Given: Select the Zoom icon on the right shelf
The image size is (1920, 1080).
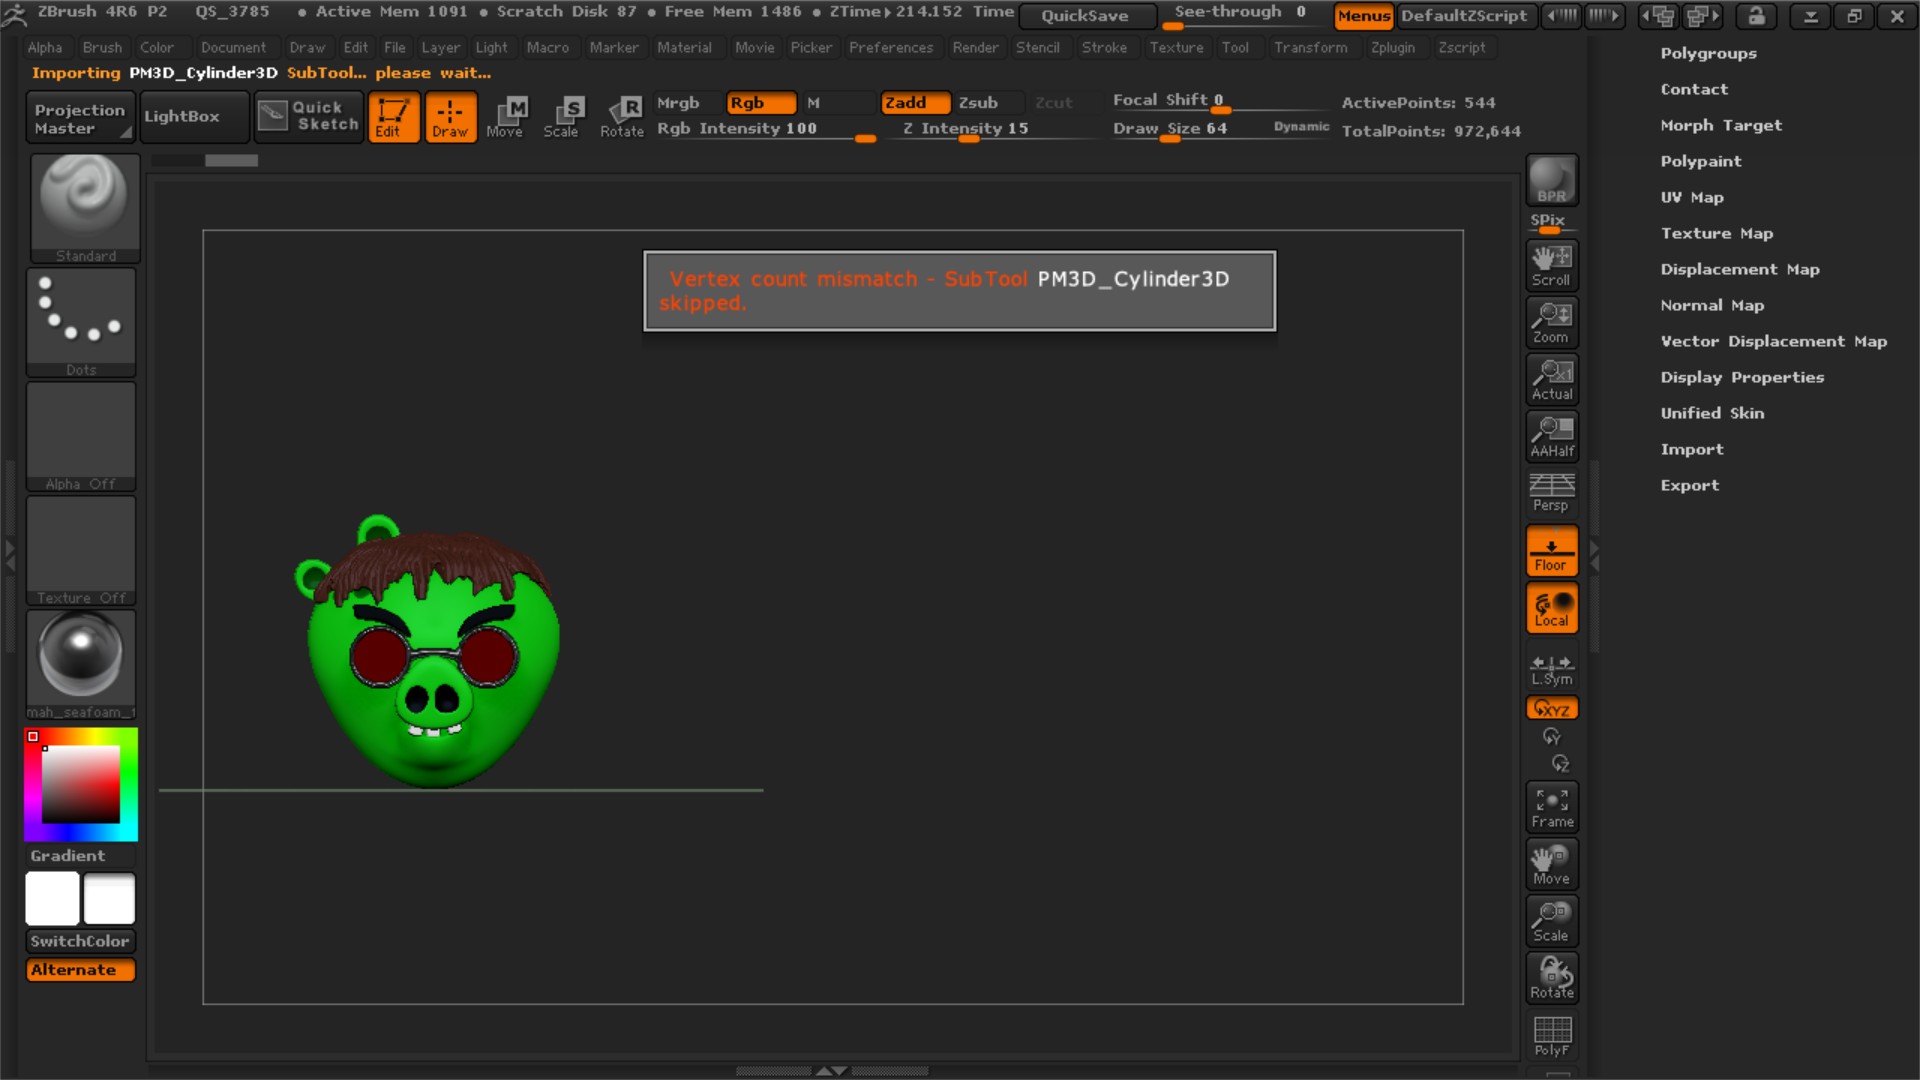Looking at the screenshot, I should point(1551,322).
